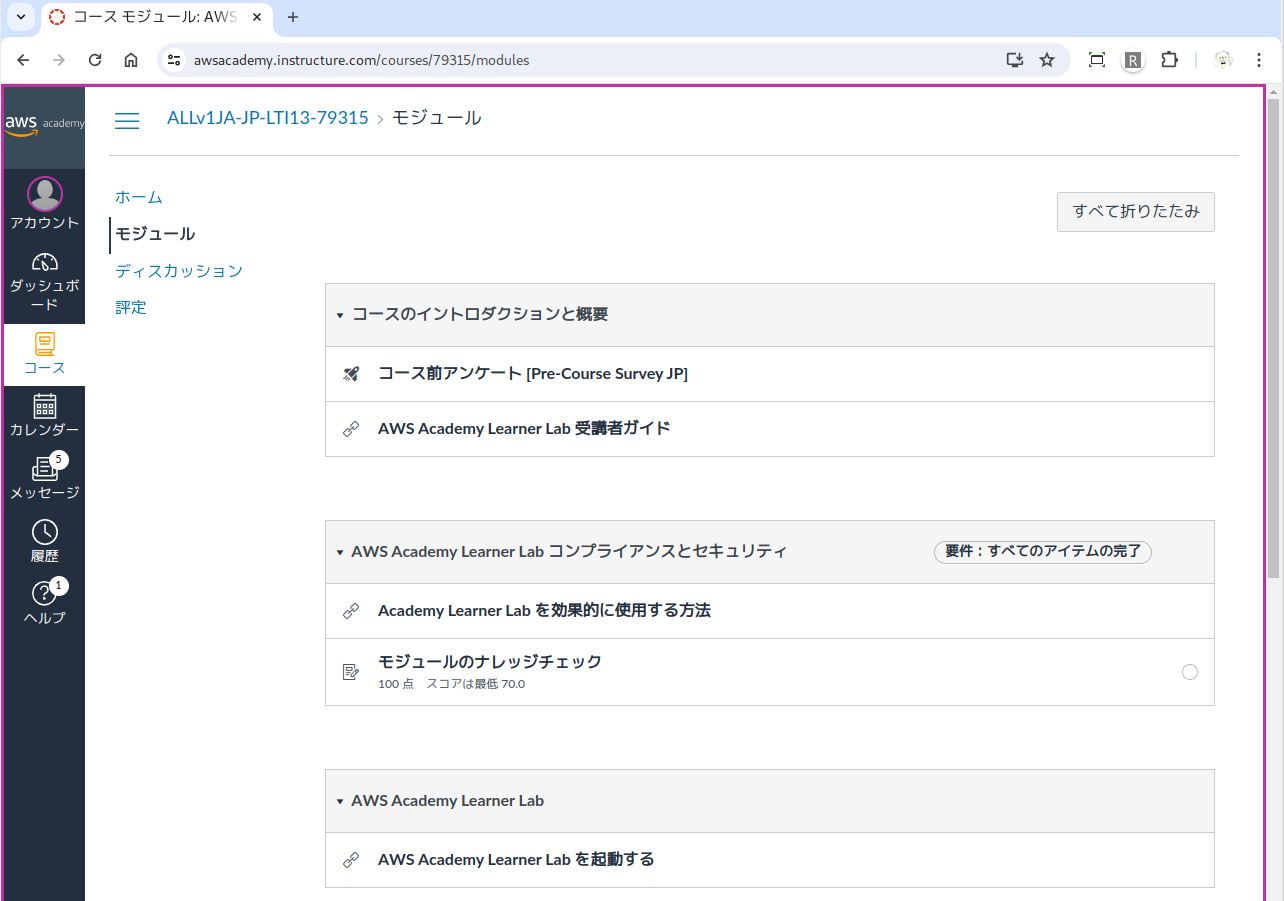Bookmark this page with the star icon
This screenshot has height=901, width=1284.
(x=1047, y=60)
